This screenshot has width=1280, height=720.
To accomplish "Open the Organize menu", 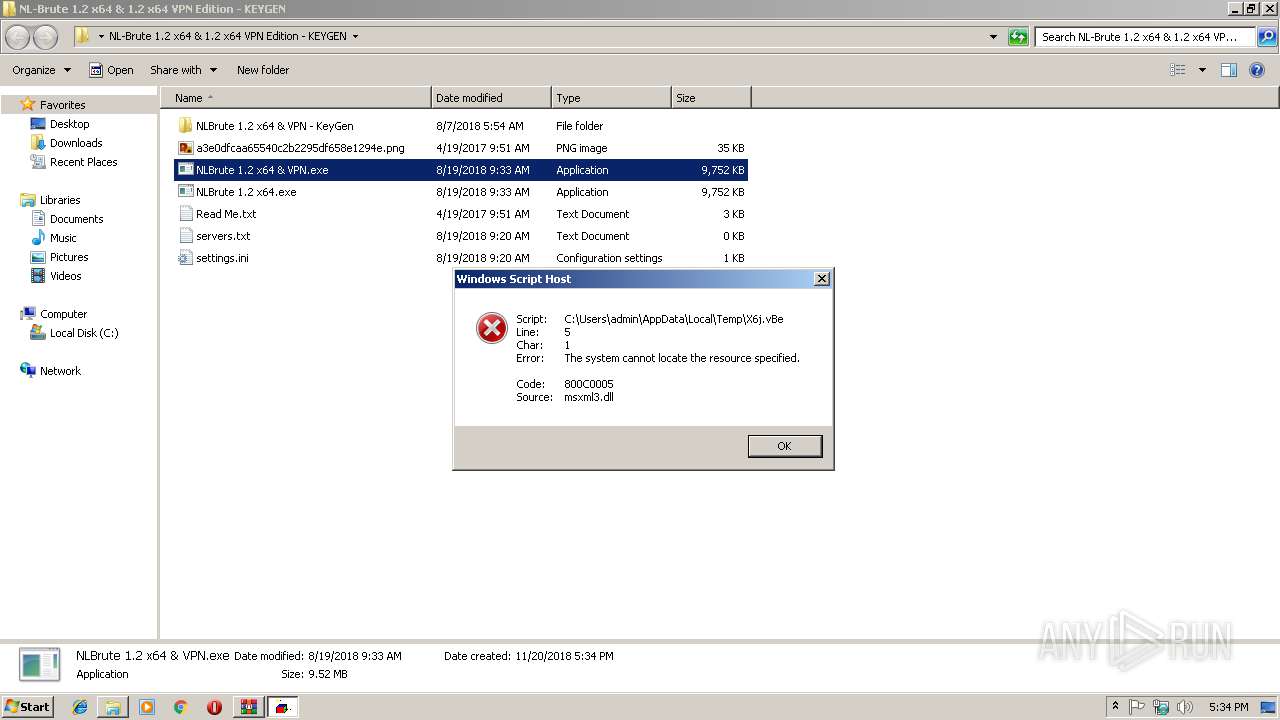I will tap(41, 70).
